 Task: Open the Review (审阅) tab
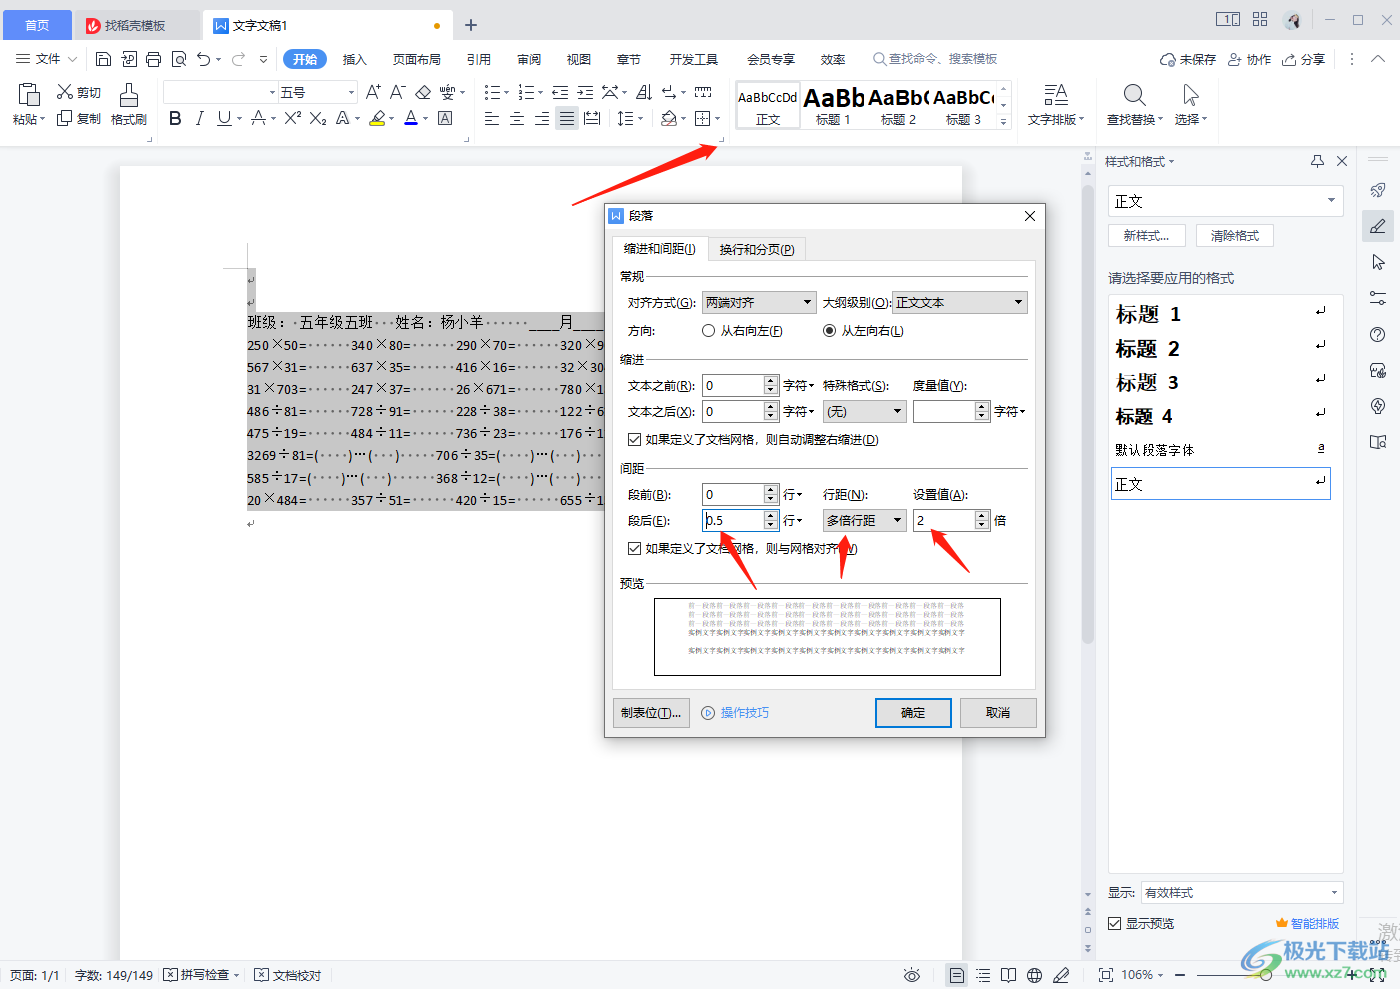[529, 59]
